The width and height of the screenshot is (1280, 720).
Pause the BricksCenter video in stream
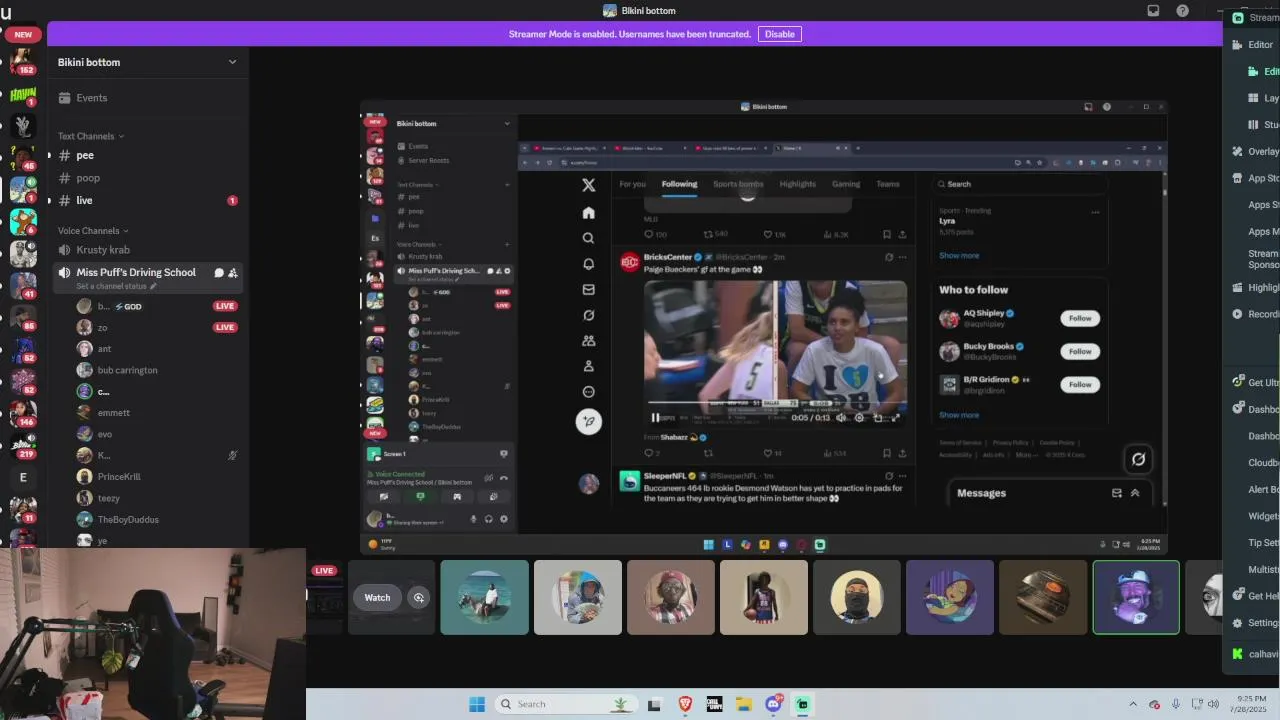point(656,418)
